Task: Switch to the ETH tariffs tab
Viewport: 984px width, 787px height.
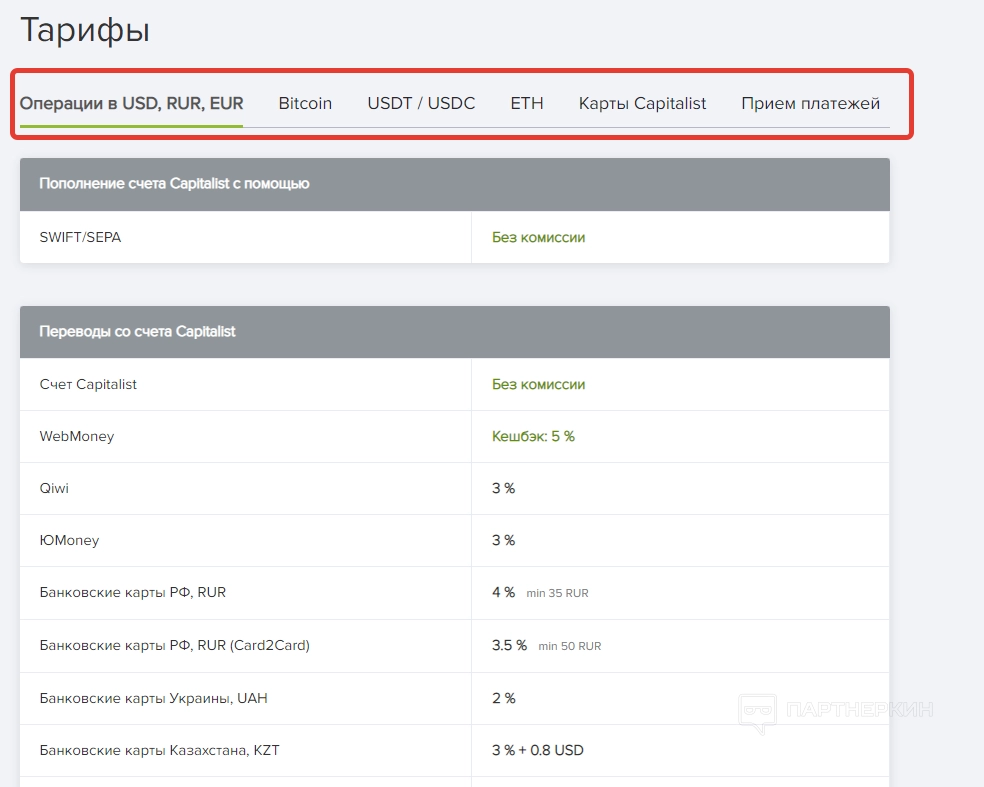Action: [527, 103]
